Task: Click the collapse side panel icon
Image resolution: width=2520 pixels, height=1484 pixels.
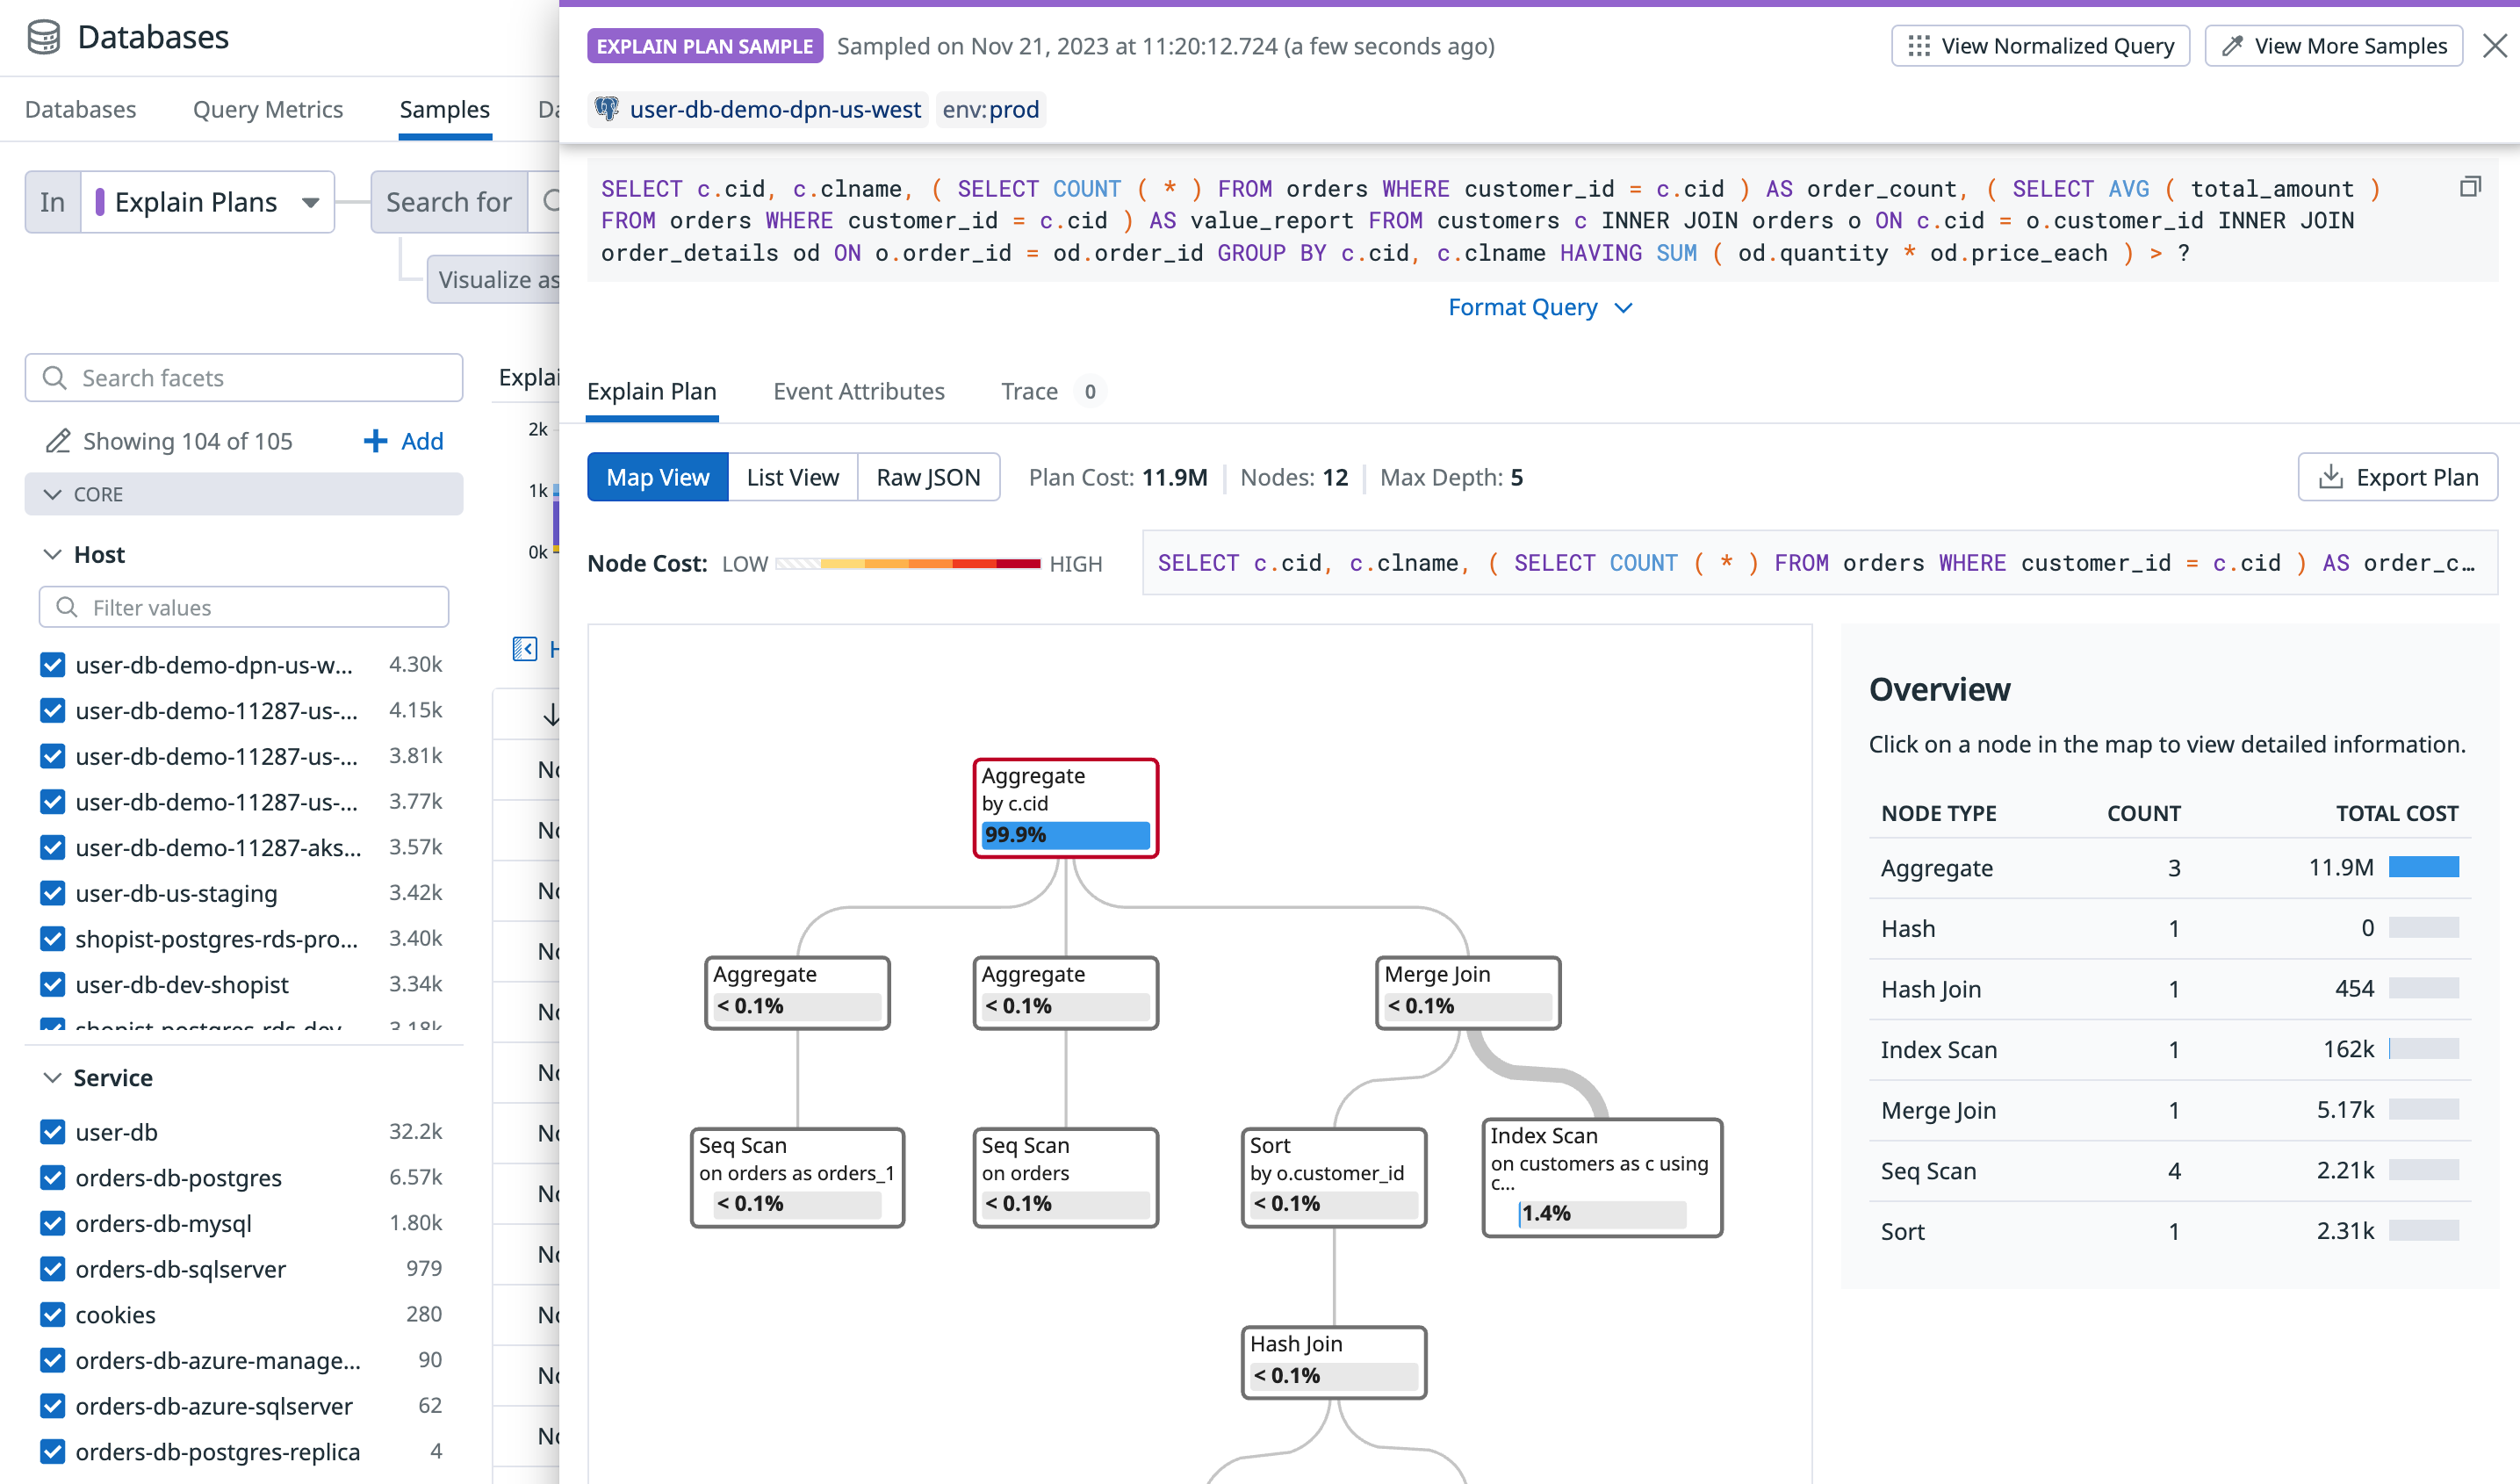Action: (525, 650)
